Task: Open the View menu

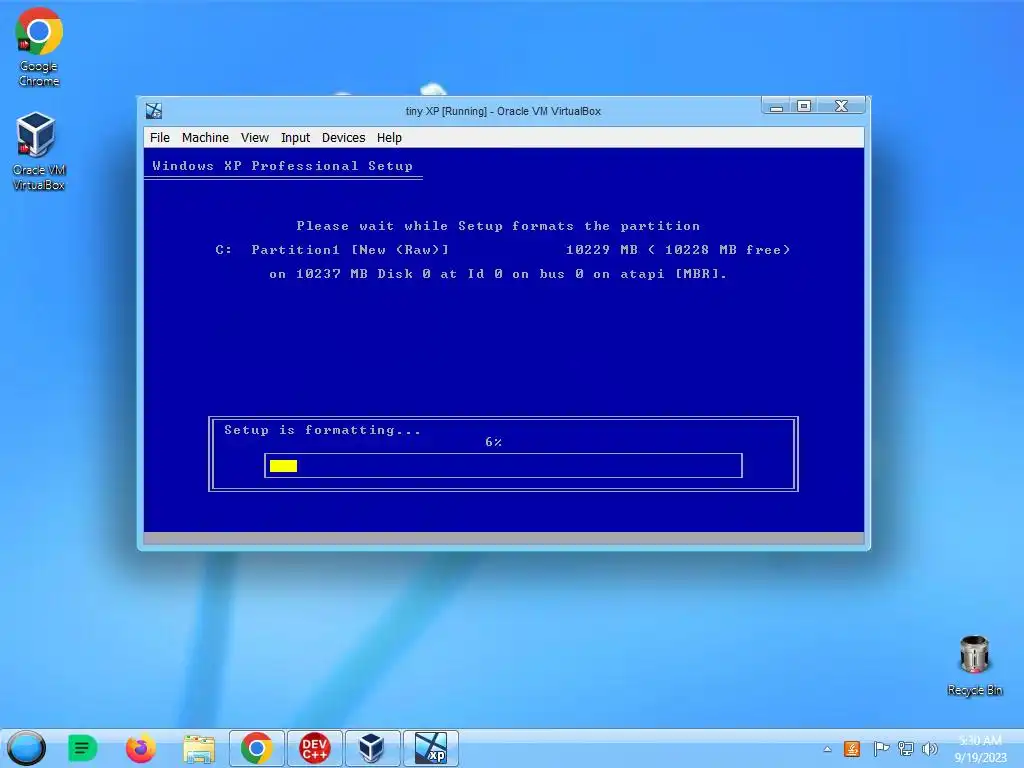Action: [x=255, y=138]
